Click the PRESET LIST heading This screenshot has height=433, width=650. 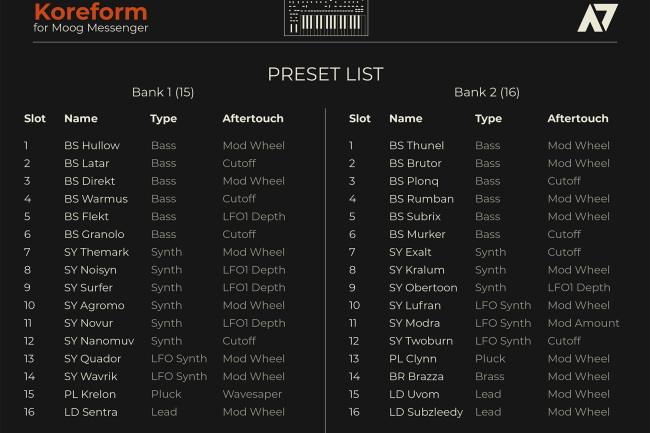coord(325,74)
